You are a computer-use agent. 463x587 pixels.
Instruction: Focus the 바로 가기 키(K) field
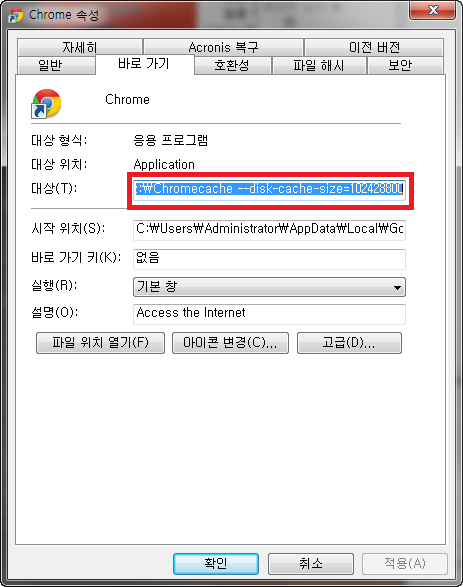coord(269,259)
